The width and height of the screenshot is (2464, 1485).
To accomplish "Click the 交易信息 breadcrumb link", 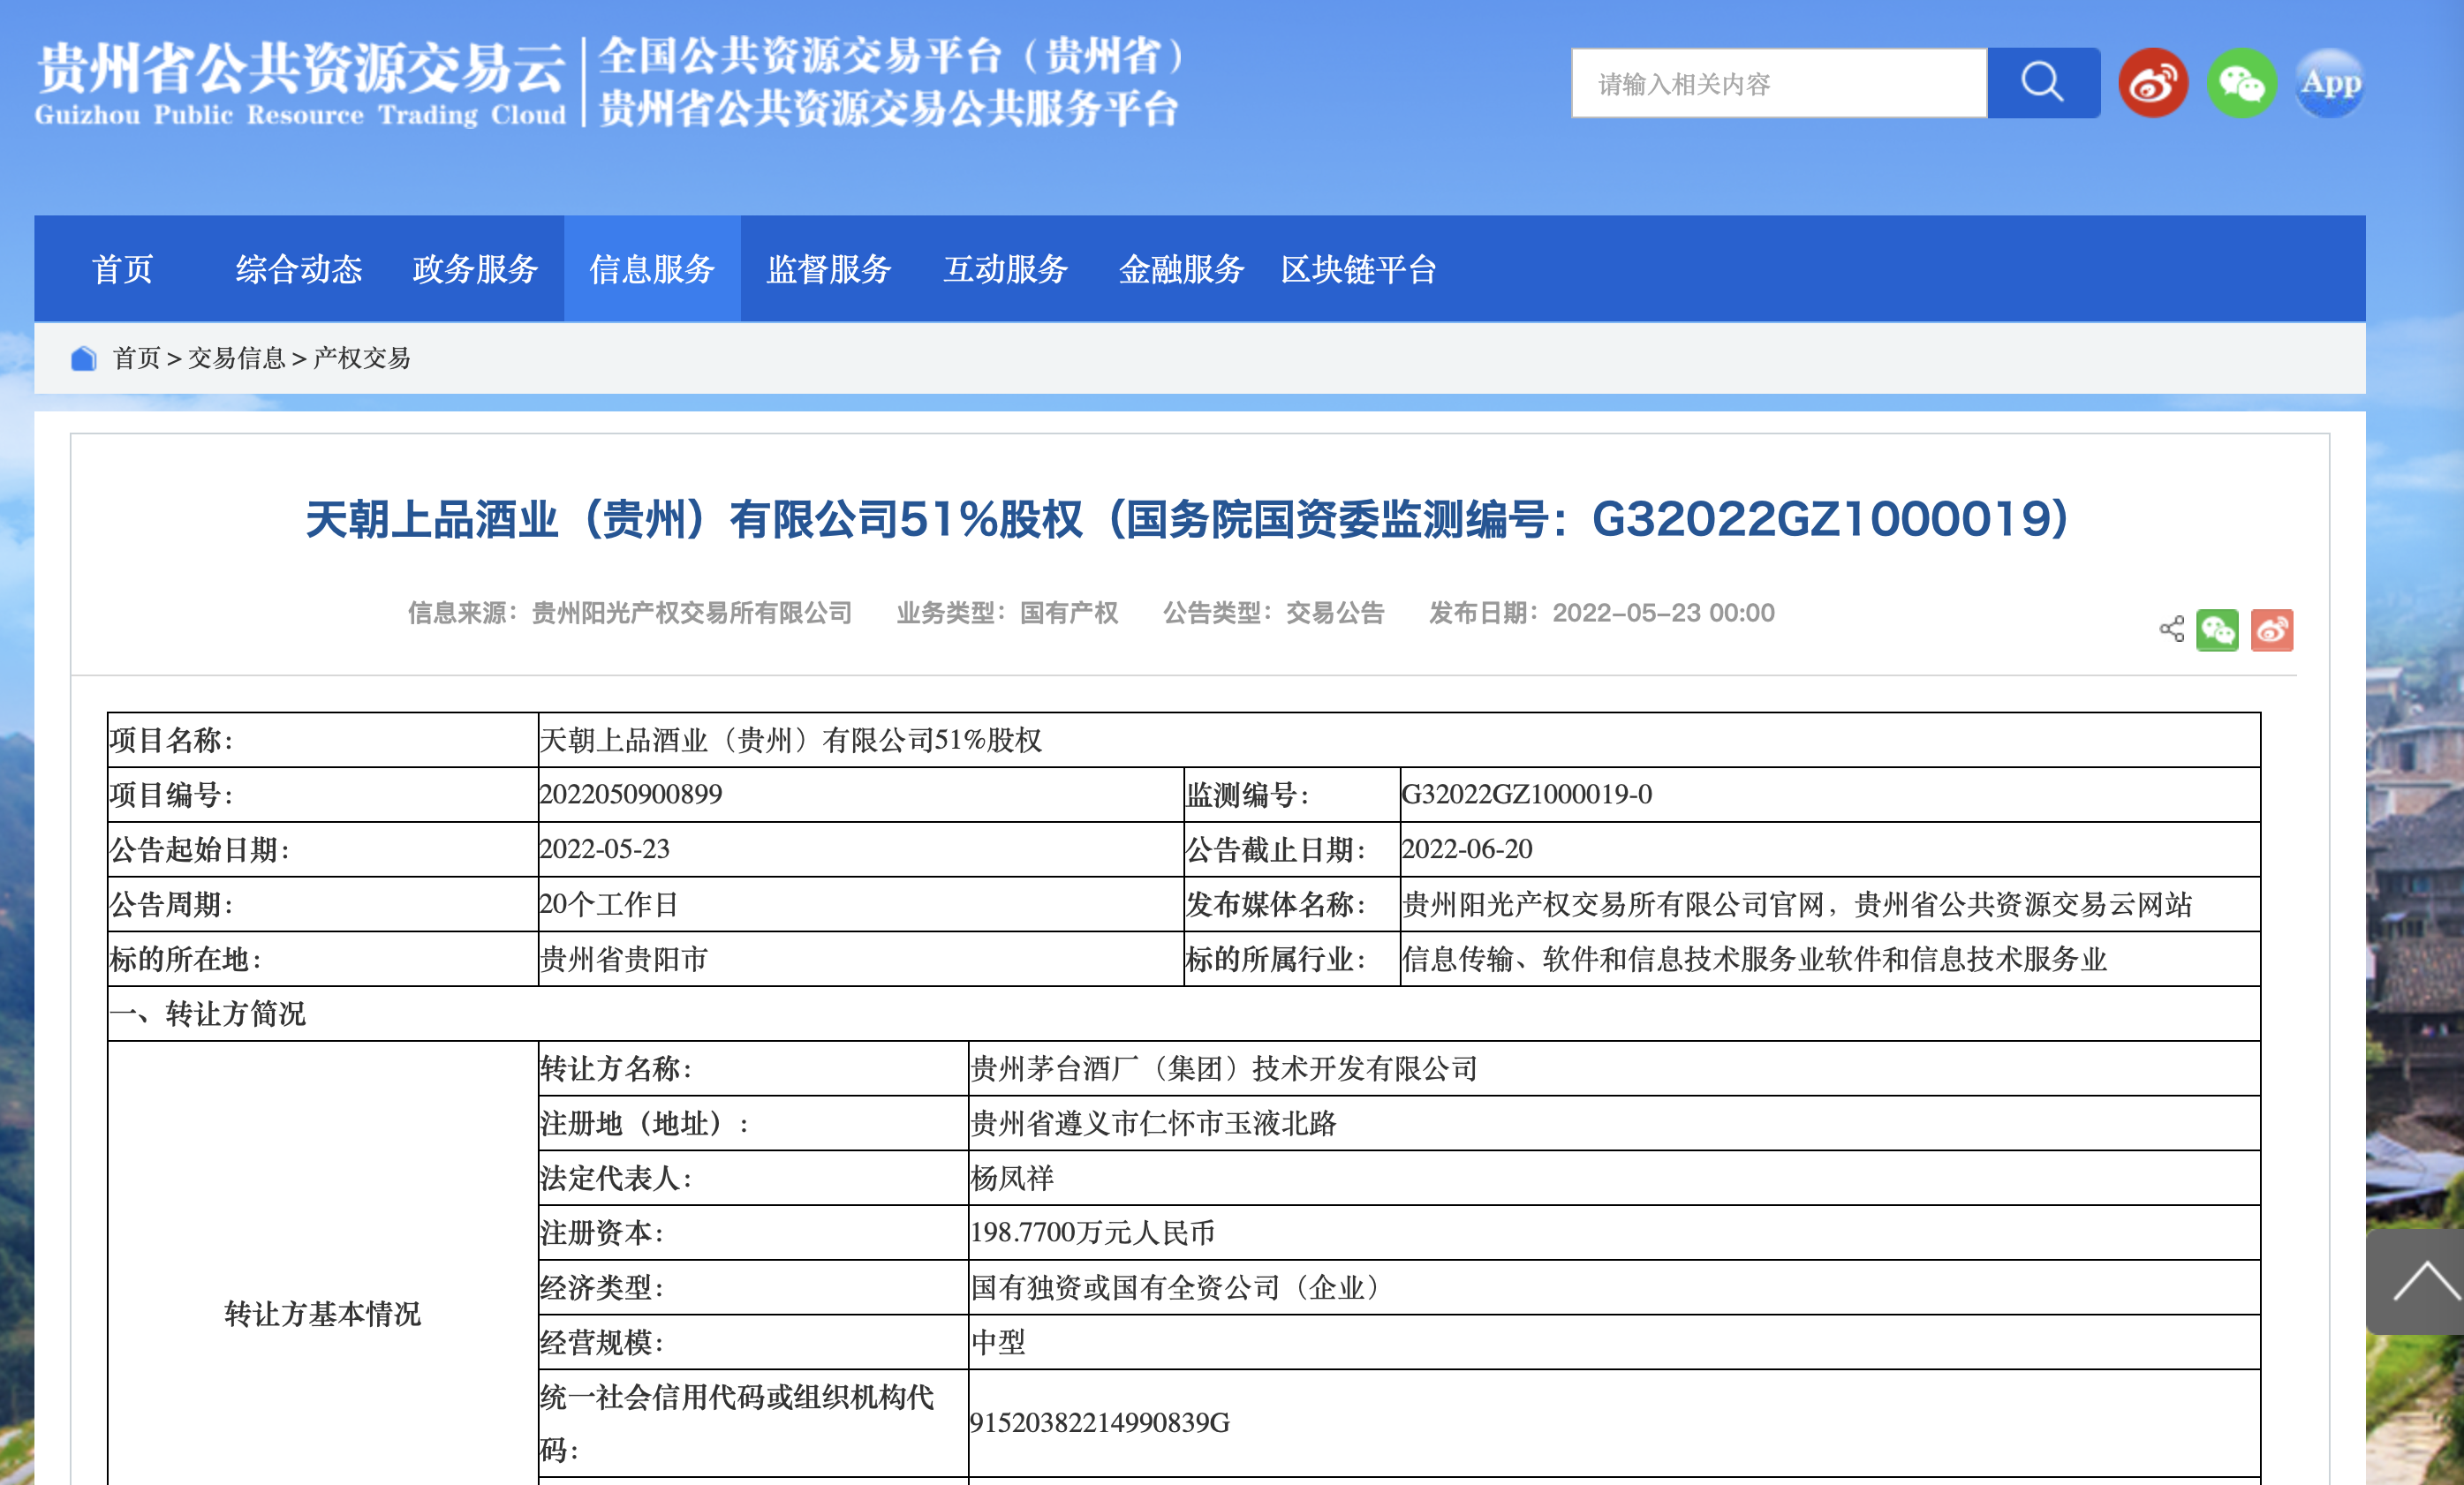I will (x=236, y=358).
